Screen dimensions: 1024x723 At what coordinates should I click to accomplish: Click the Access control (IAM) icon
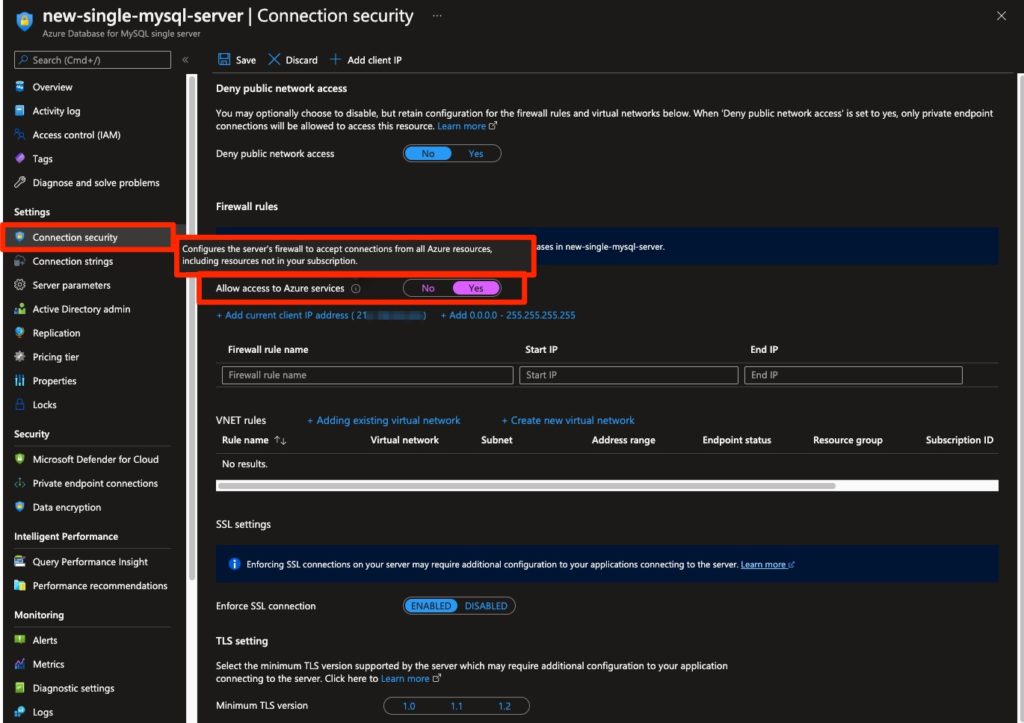click(x=20, y=135)
